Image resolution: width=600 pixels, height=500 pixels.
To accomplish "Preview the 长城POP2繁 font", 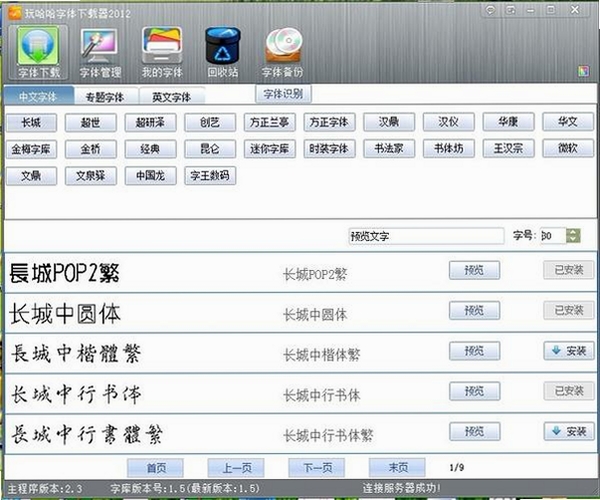I will [x=474, y=270].
